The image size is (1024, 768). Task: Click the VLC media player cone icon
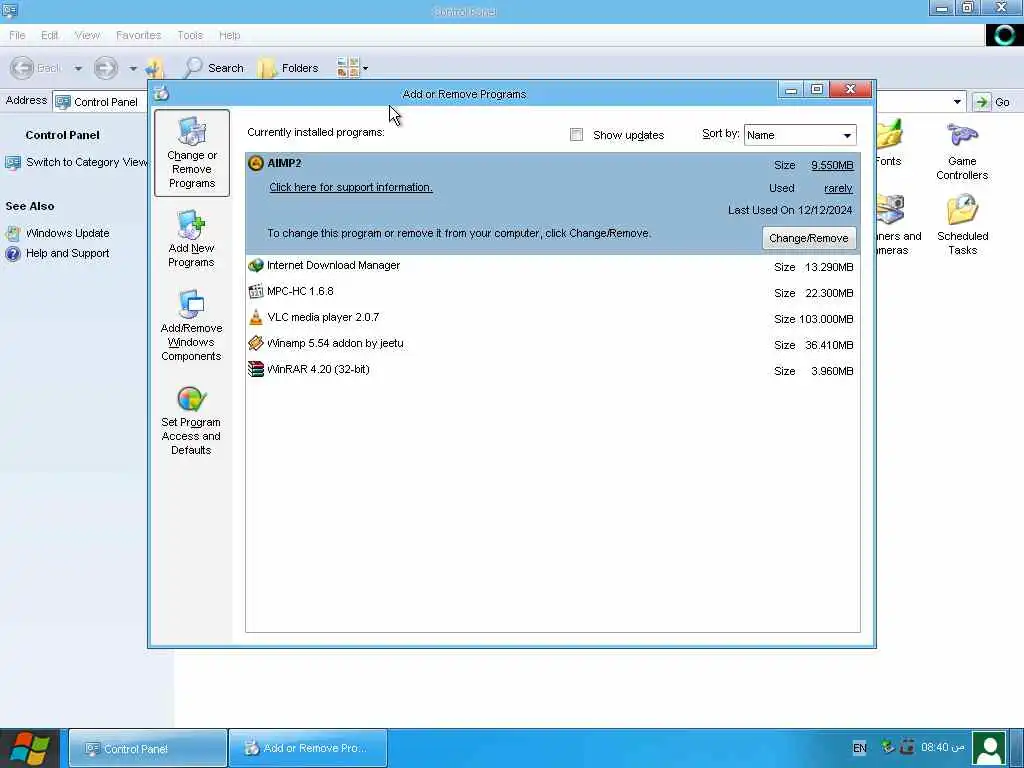pyautogui.click(x=256, y=317)
